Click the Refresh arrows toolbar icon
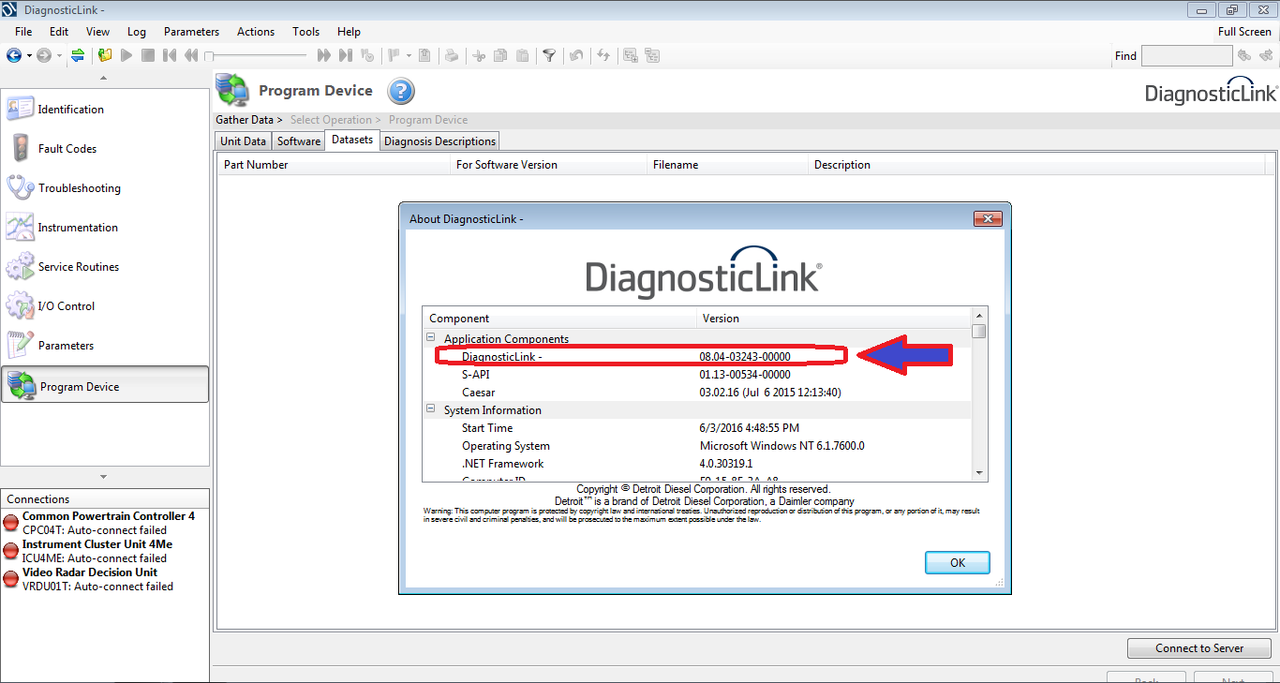This screenshot has width=1280, height=683. (x=603, y=56)
